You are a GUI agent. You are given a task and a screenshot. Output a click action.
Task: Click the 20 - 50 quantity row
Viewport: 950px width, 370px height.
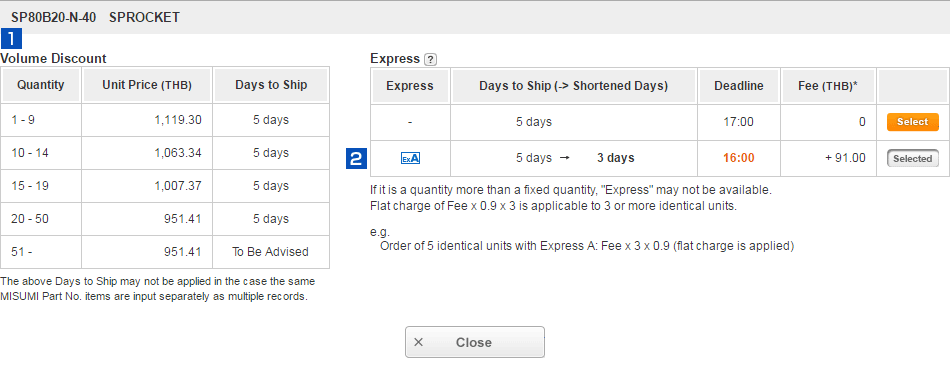(x=165, y=219)
